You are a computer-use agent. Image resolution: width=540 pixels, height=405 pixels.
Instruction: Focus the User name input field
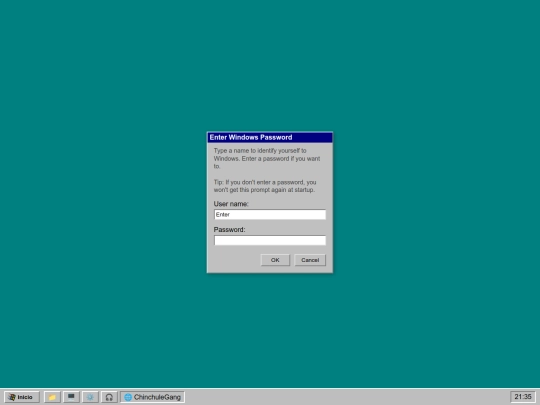270,215
